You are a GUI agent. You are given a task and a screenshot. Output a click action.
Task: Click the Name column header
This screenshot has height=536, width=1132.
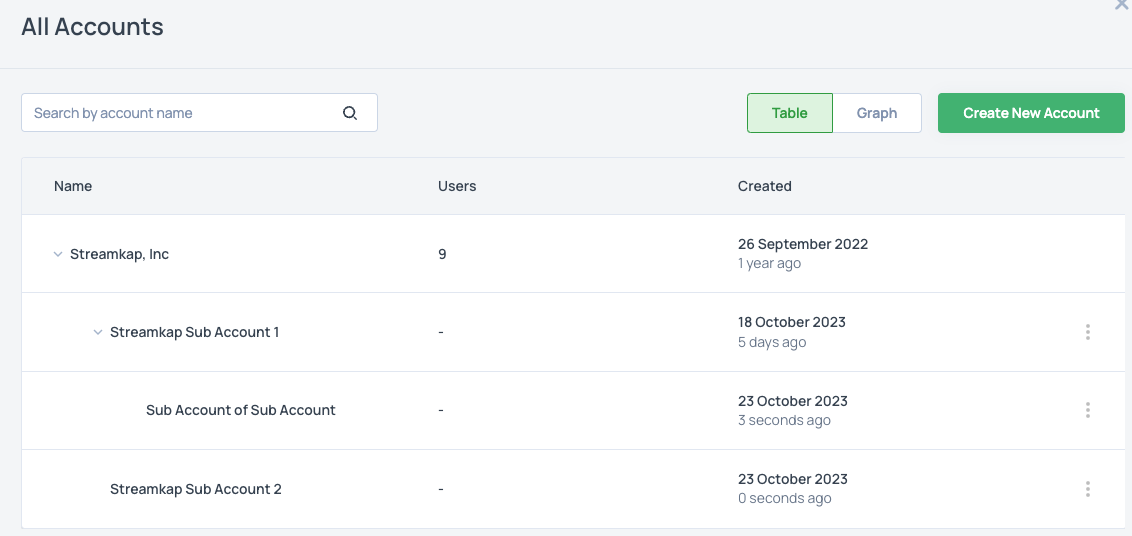tap(73, 186)
